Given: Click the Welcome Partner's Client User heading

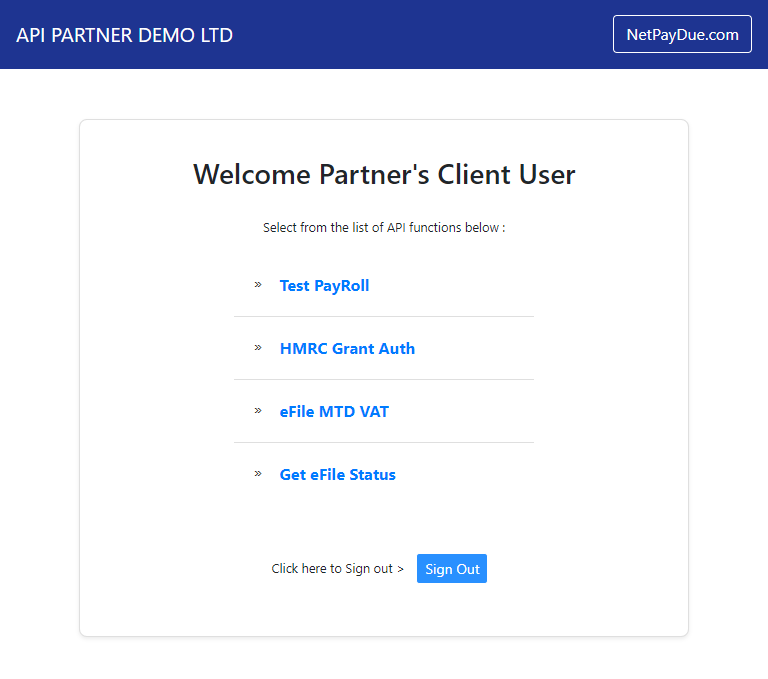Looking at the screenshot, I should (384, 175).
